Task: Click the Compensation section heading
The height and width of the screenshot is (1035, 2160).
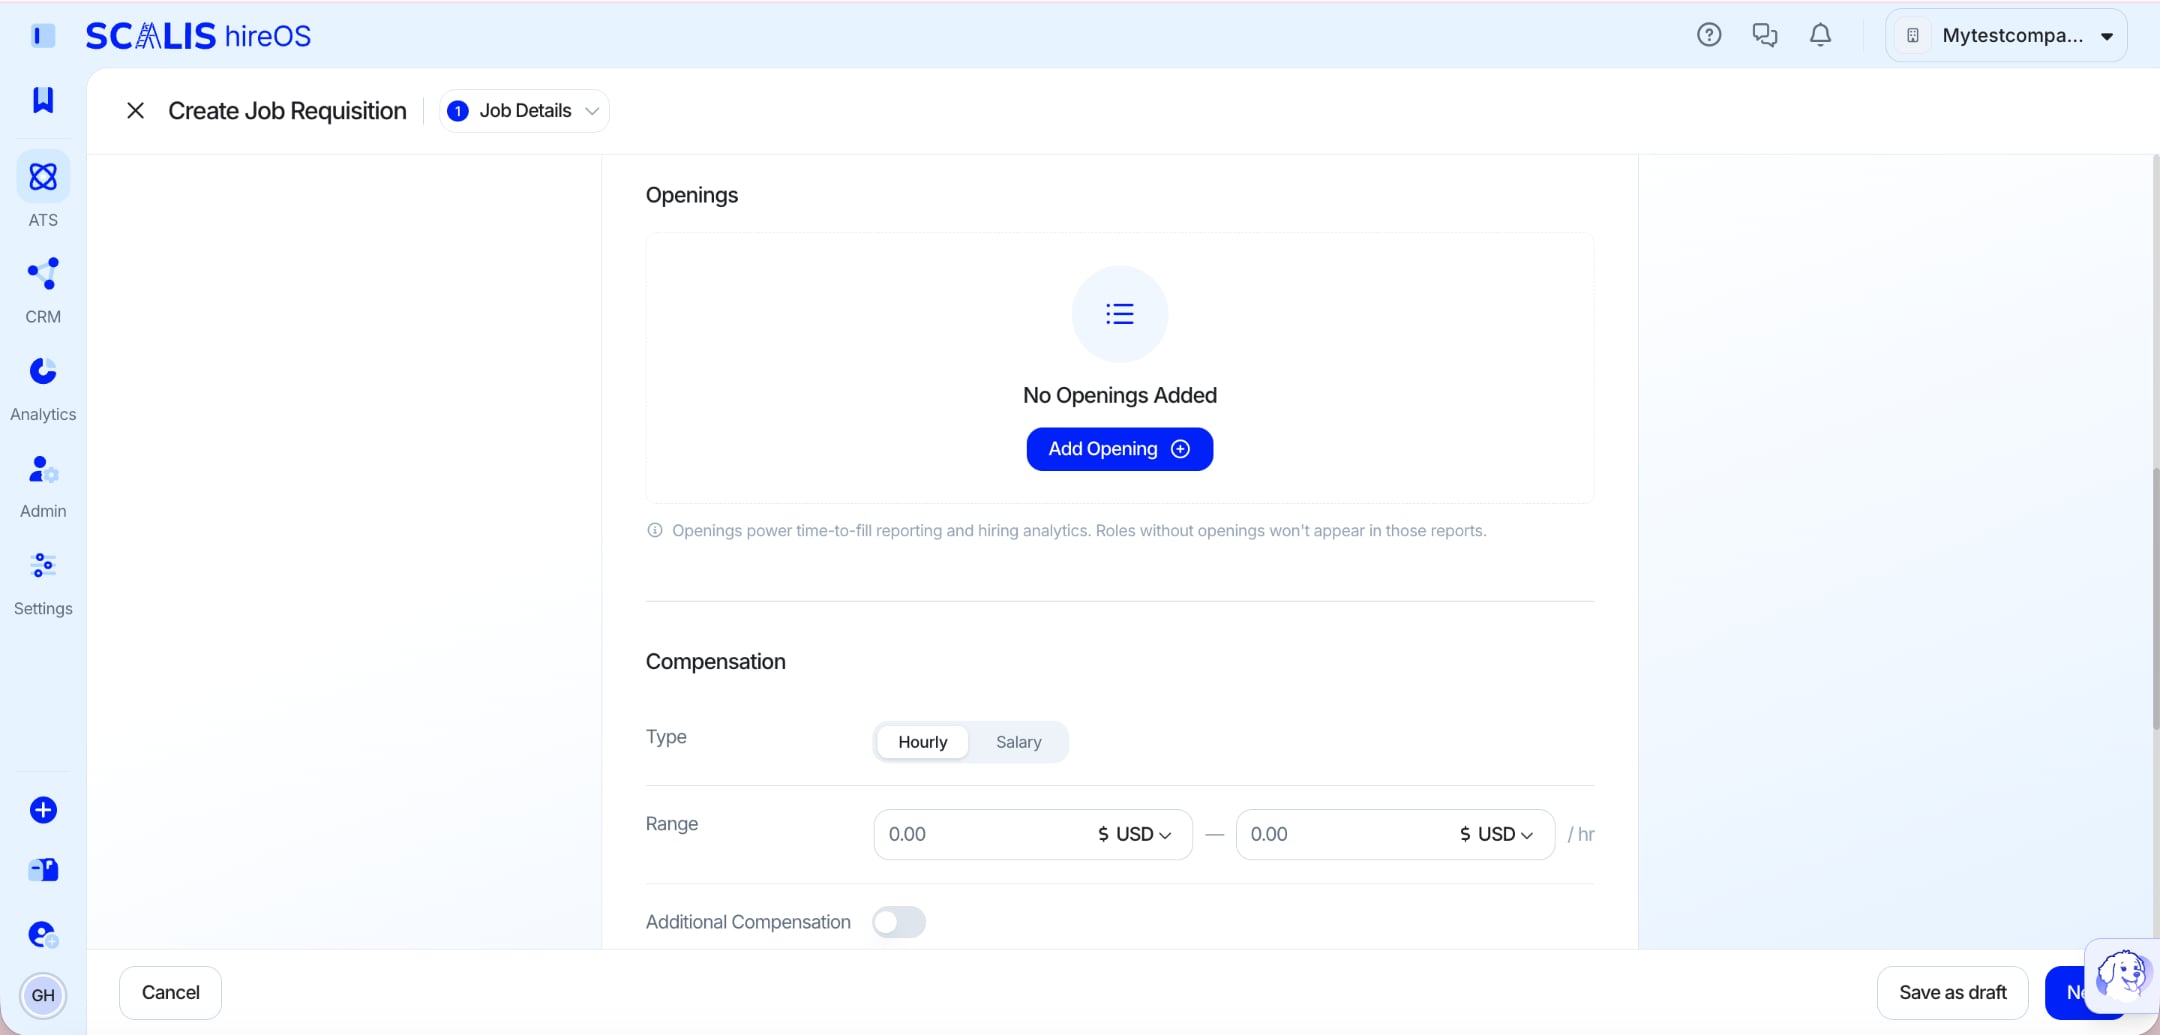Action: [716, 662]
